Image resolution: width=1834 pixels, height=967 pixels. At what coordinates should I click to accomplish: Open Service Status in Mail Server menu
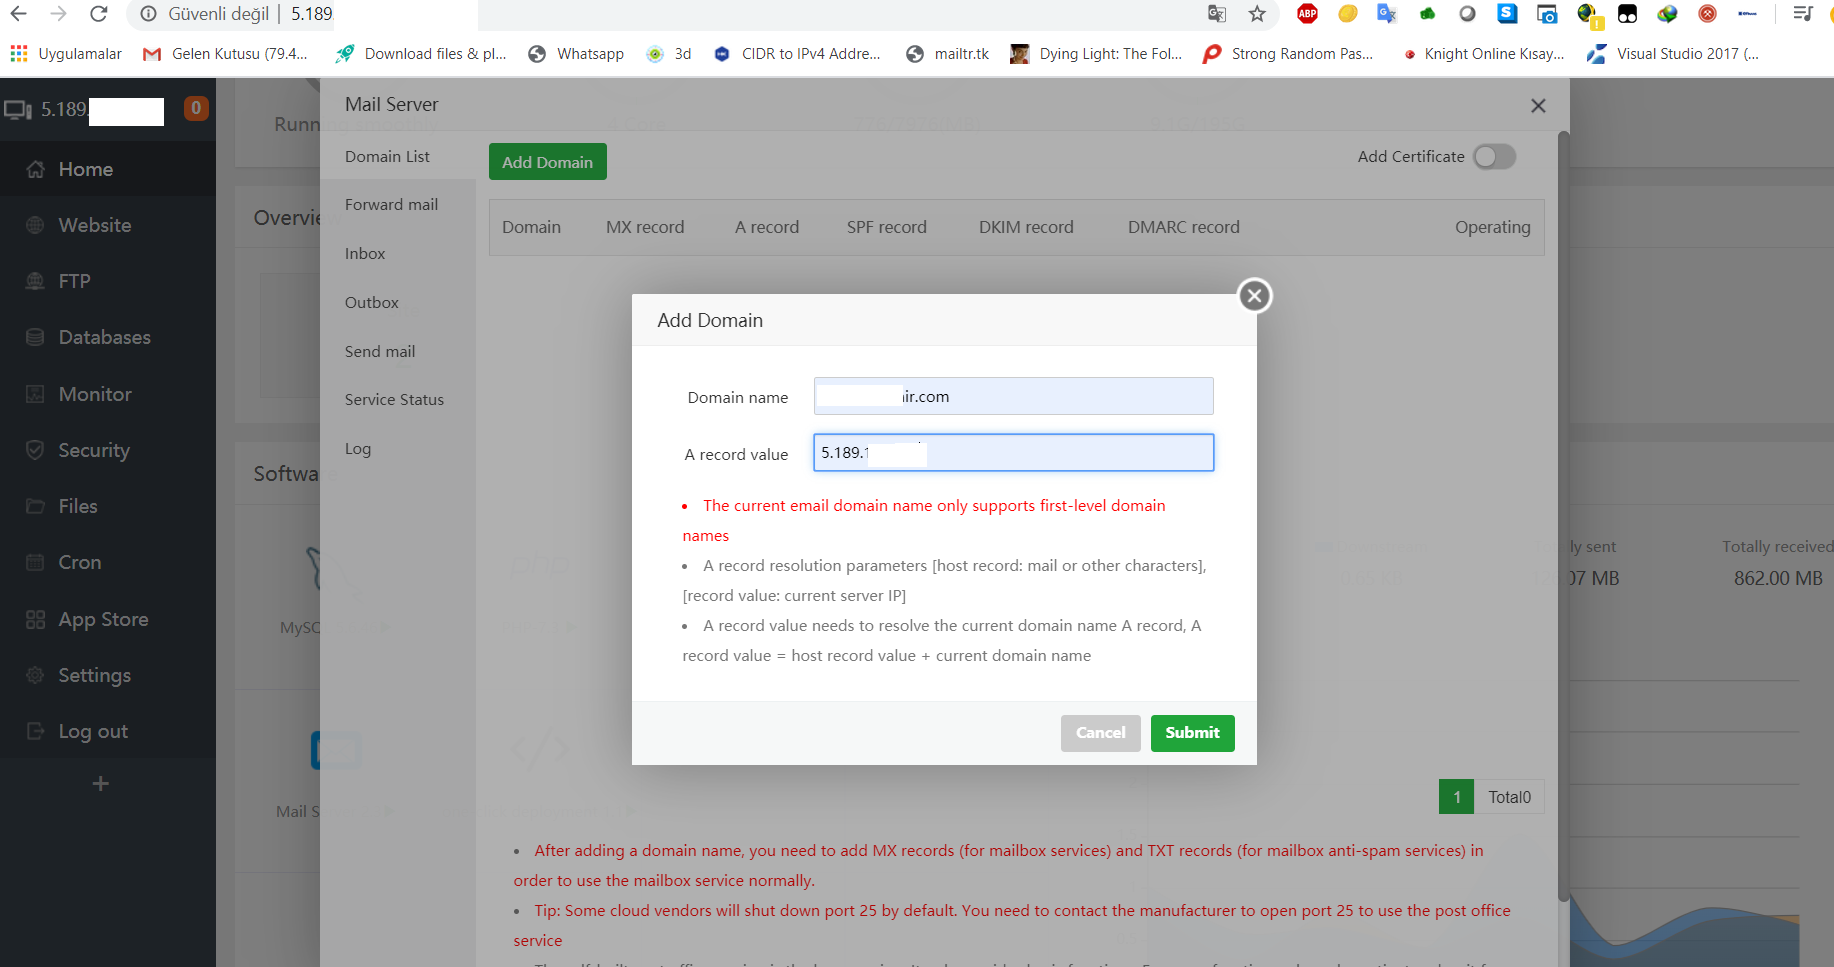393,399
